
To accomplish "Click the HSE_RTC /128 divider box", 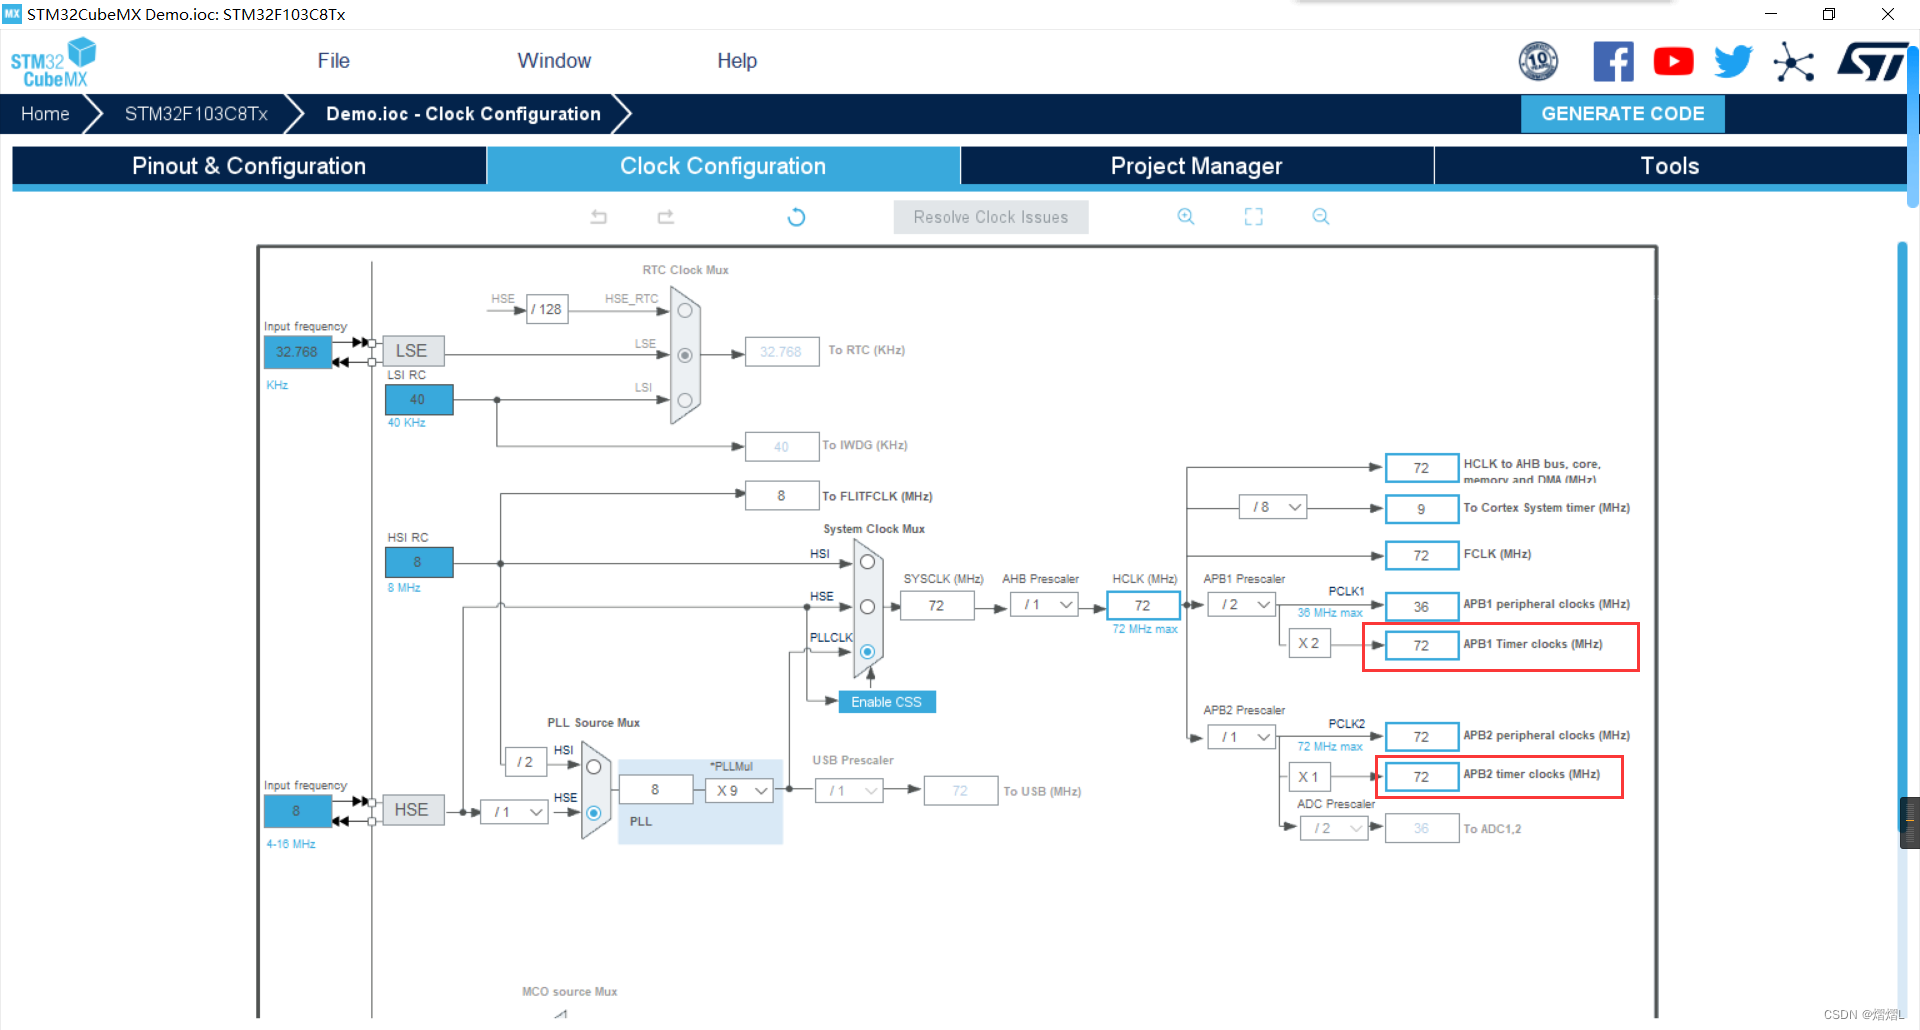I will [547, 309].
